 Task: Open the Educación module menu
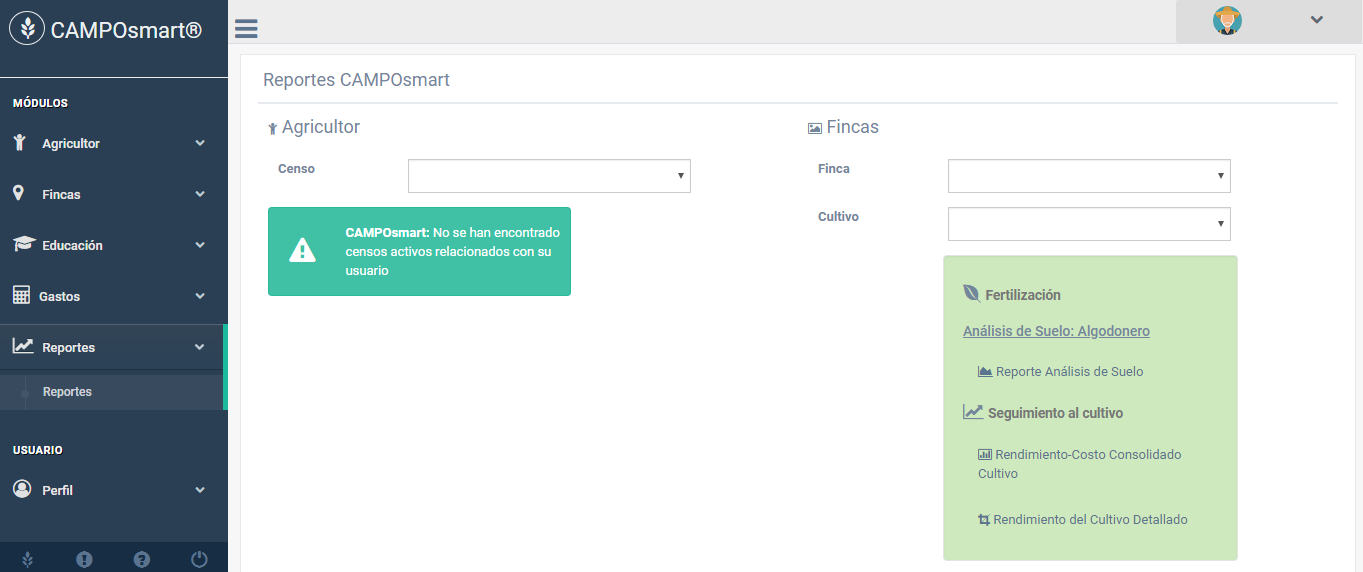113,245
